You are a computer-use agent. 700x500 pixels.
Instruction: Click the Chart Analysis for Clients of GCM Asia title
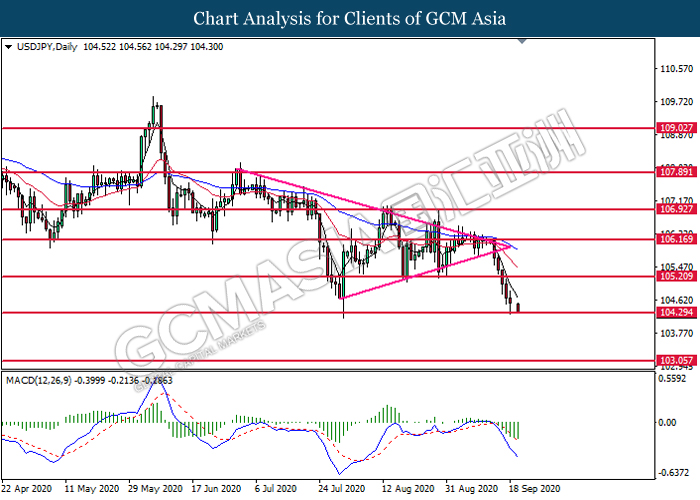[350, 18]
